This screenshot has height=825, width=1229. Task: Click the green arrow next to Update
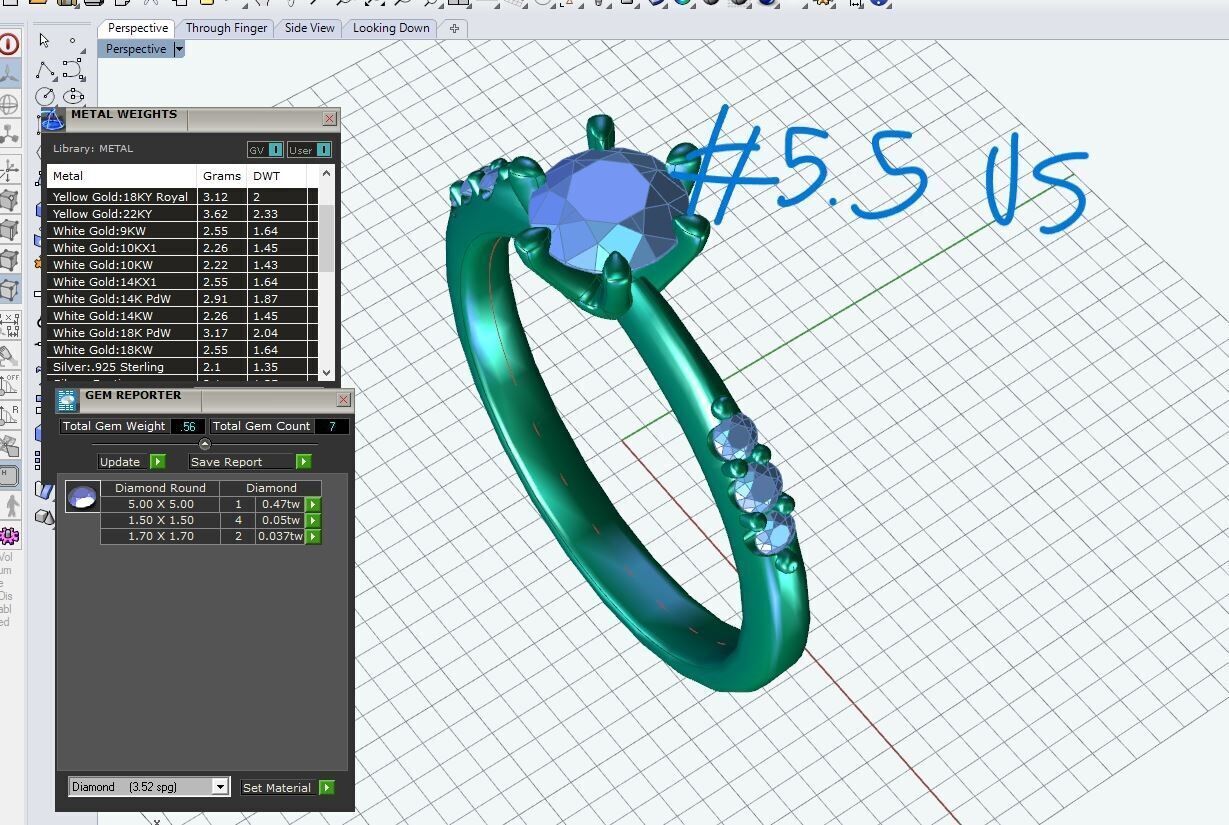[x=157, y=462]
